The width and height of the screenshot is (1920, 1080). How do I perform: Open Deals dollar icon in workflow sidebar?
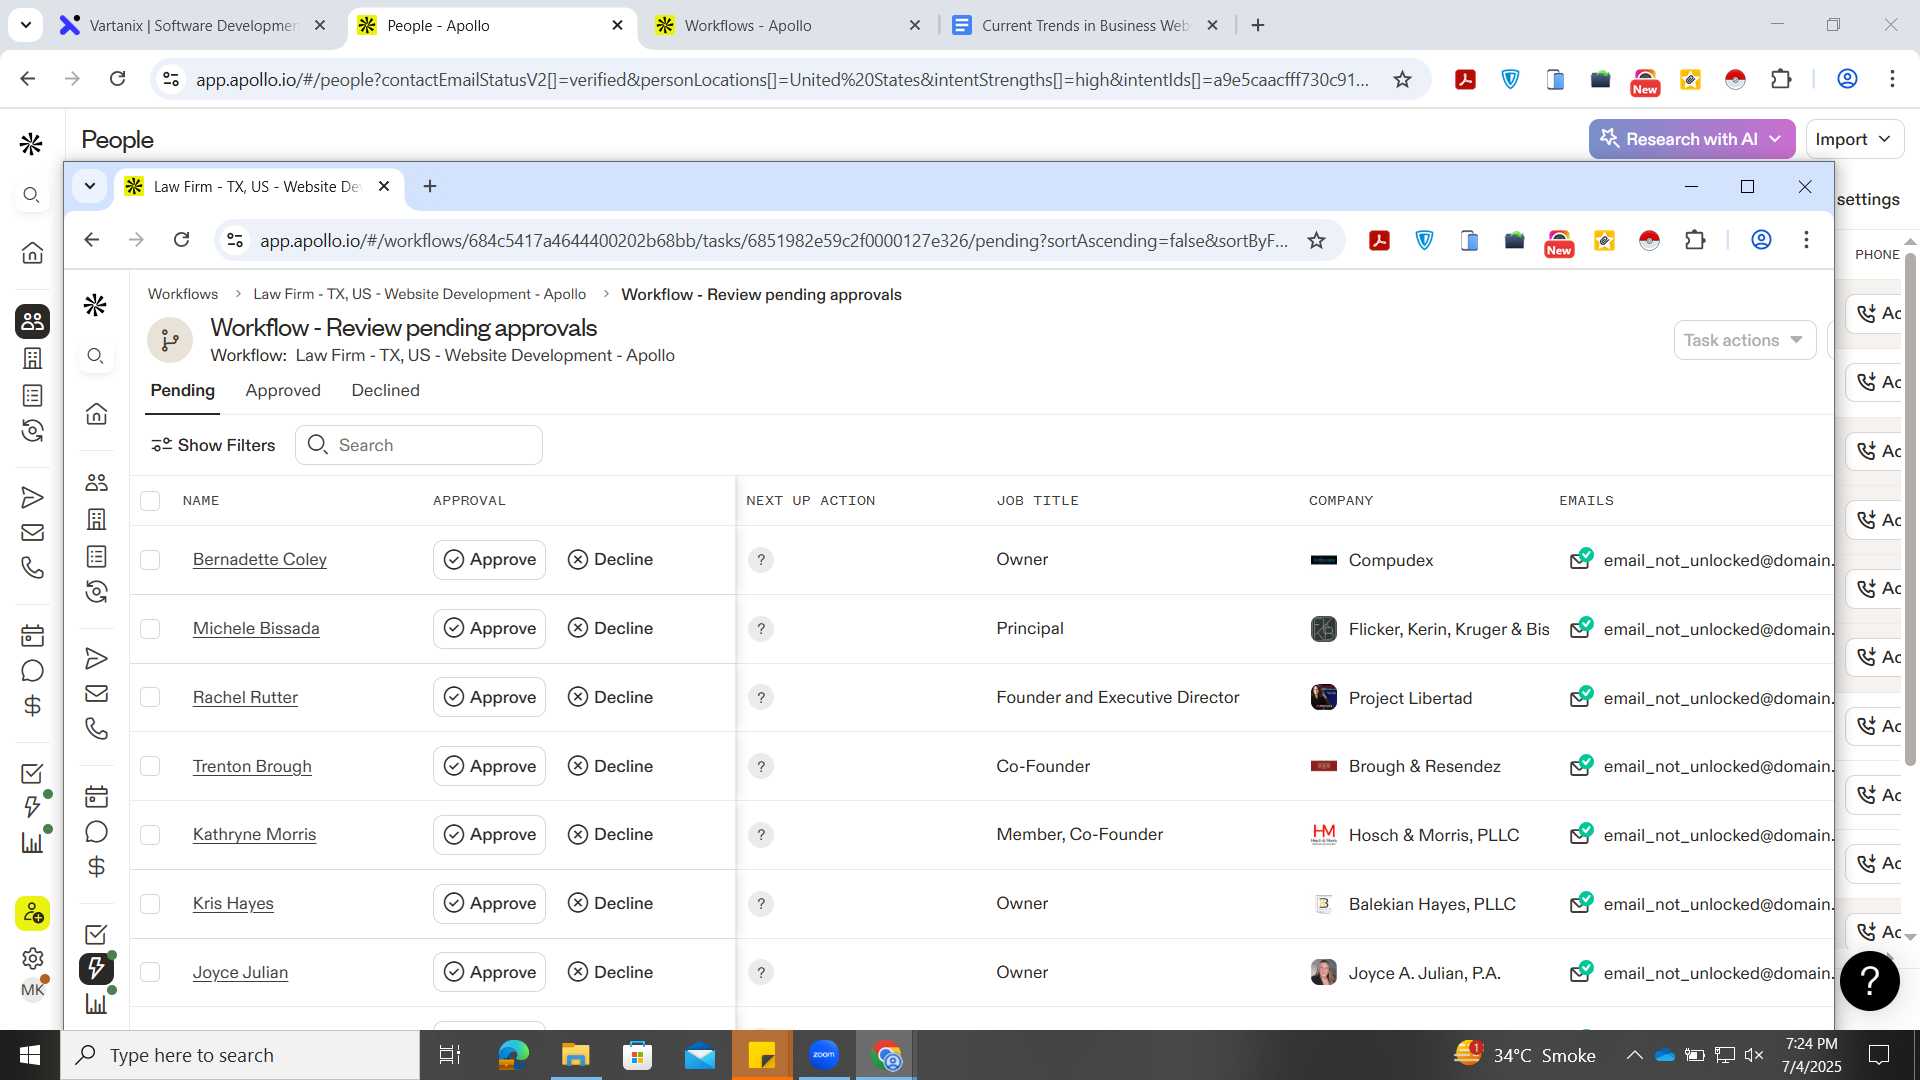tap(96, 867)
